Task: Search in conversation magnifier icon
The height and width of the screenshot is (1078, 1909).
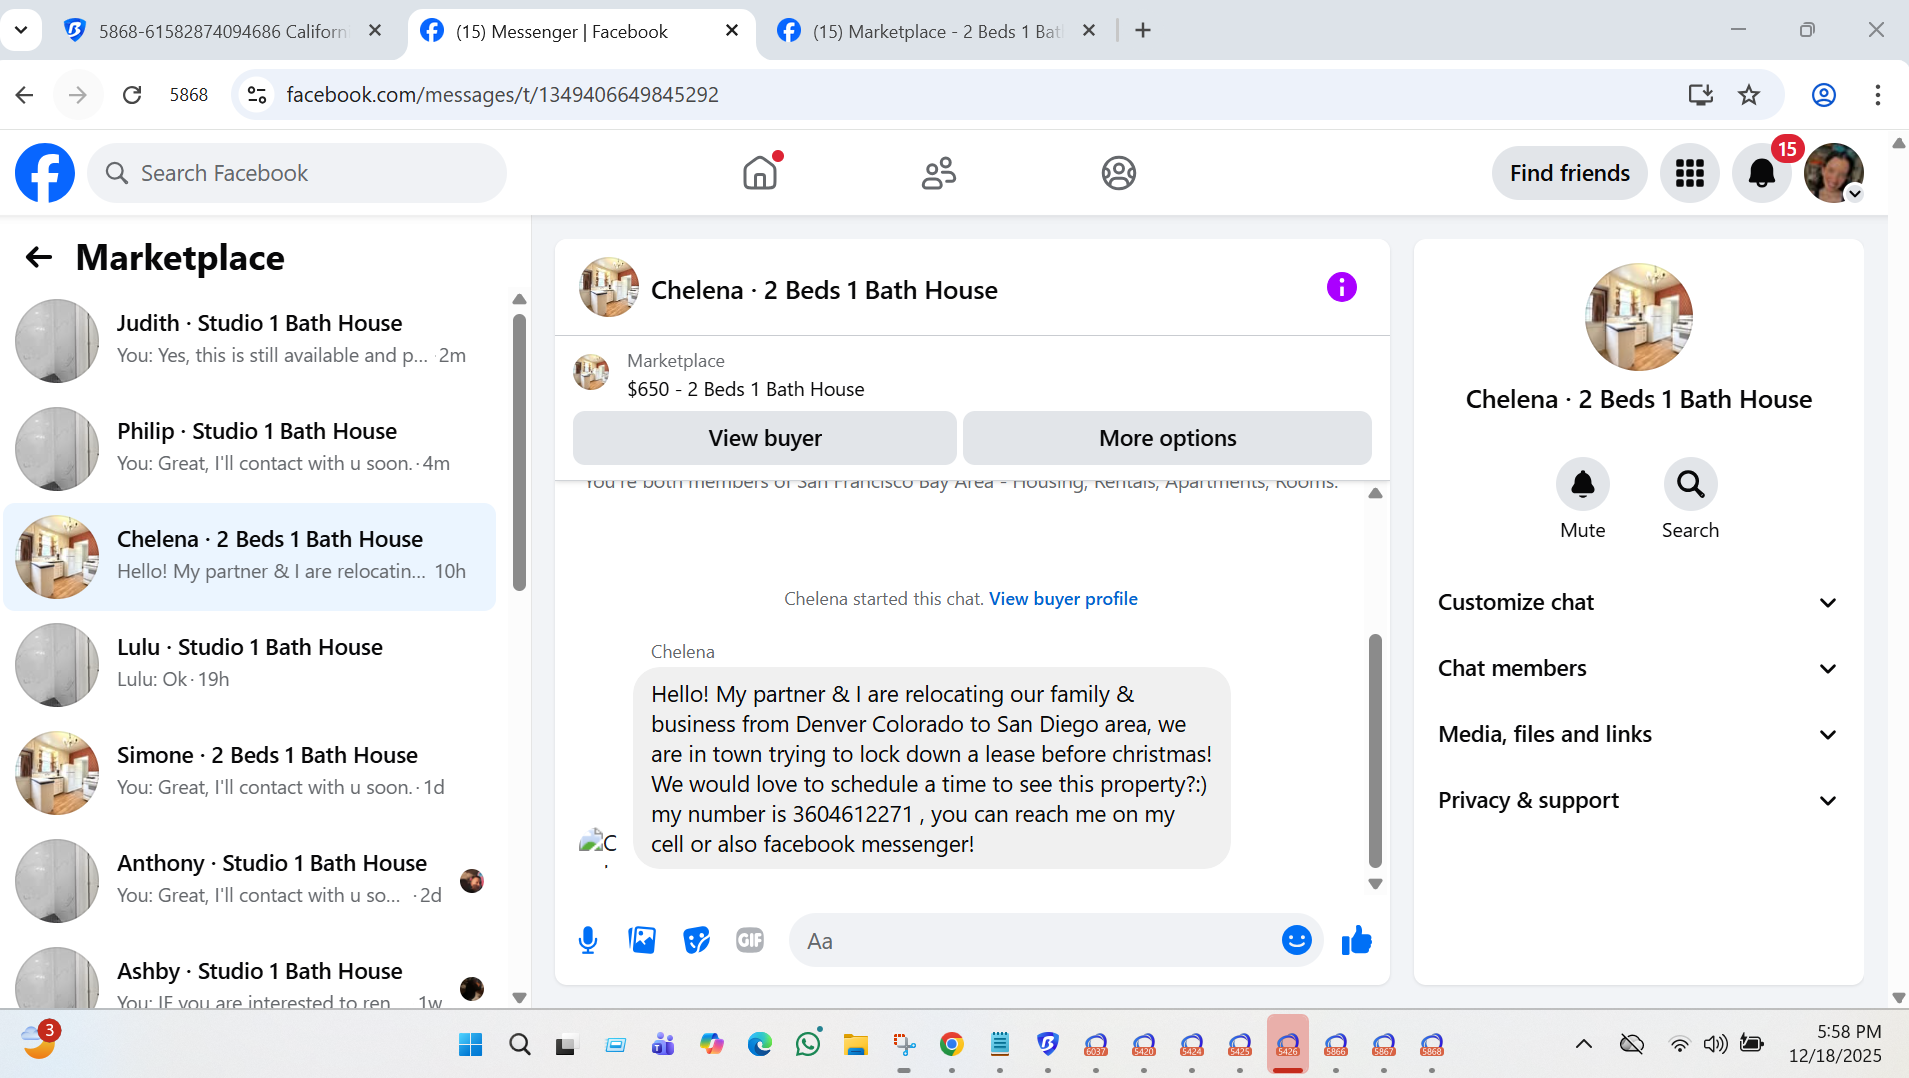Action: (1691, 485)
